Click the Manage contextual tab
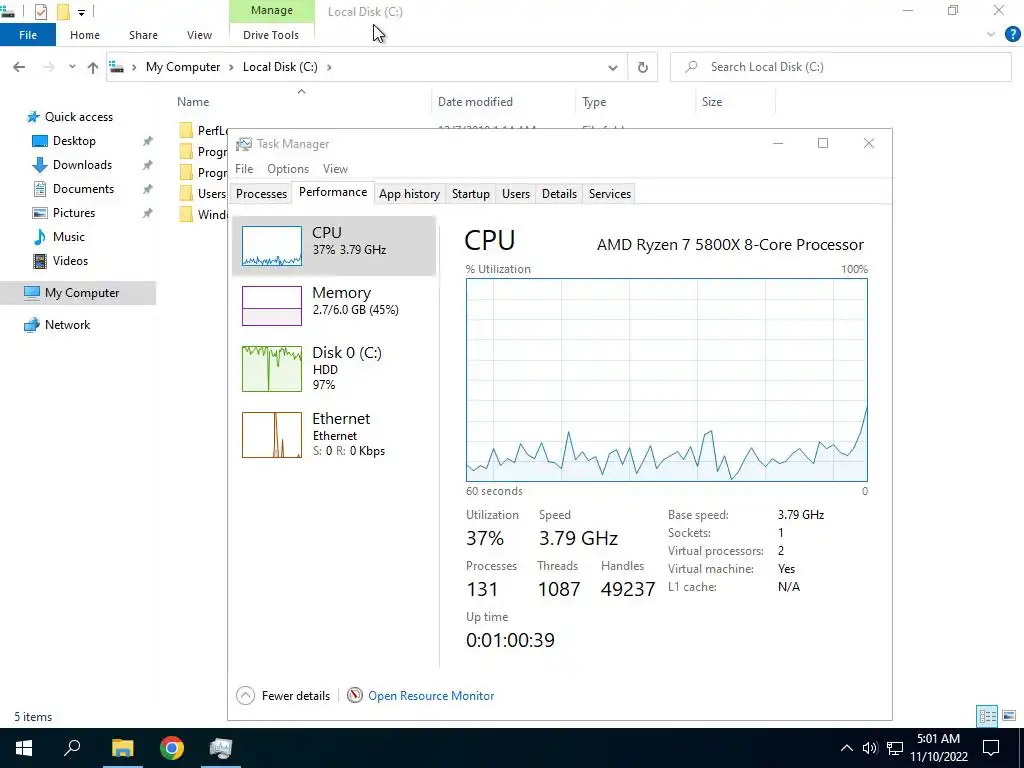Viewport: 1024px width, 768px height. click(x=272, y=10)
